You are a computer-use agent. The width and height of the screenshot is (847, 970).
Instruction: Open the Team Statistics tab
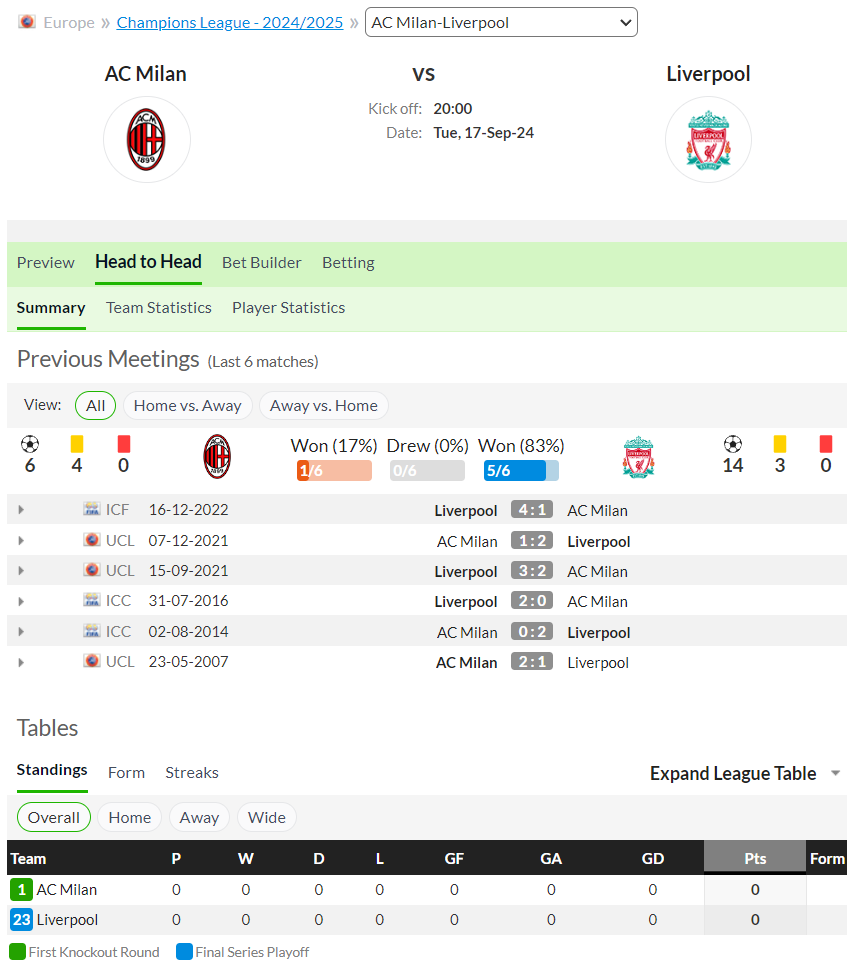(158, 307)
